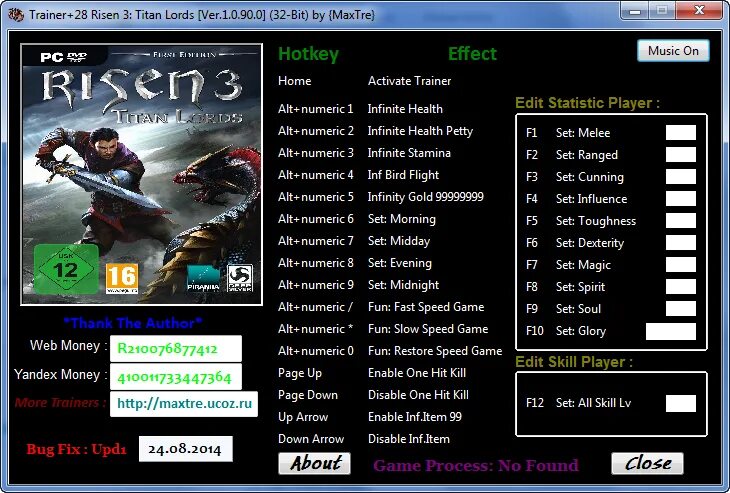The width and height of the screenshot is (730, 493).
Task: Click the USK 12 rating badge
Action: pos(66,269)
